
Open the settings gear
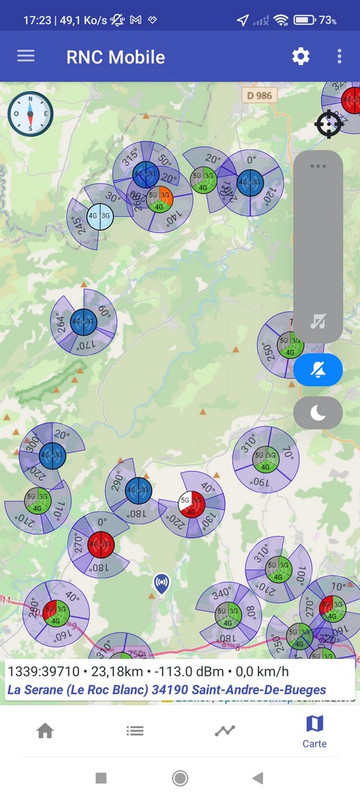point(300,56)
